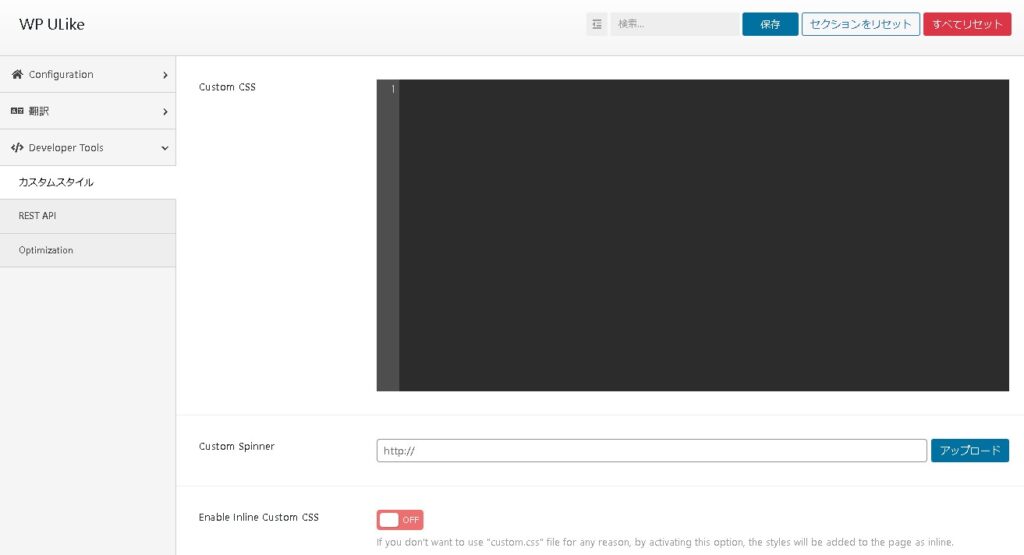The height and width of the screenshot is (555, 1024).
Task: Collapse the Developer Tools section chevron
Action: coord(165,148)
